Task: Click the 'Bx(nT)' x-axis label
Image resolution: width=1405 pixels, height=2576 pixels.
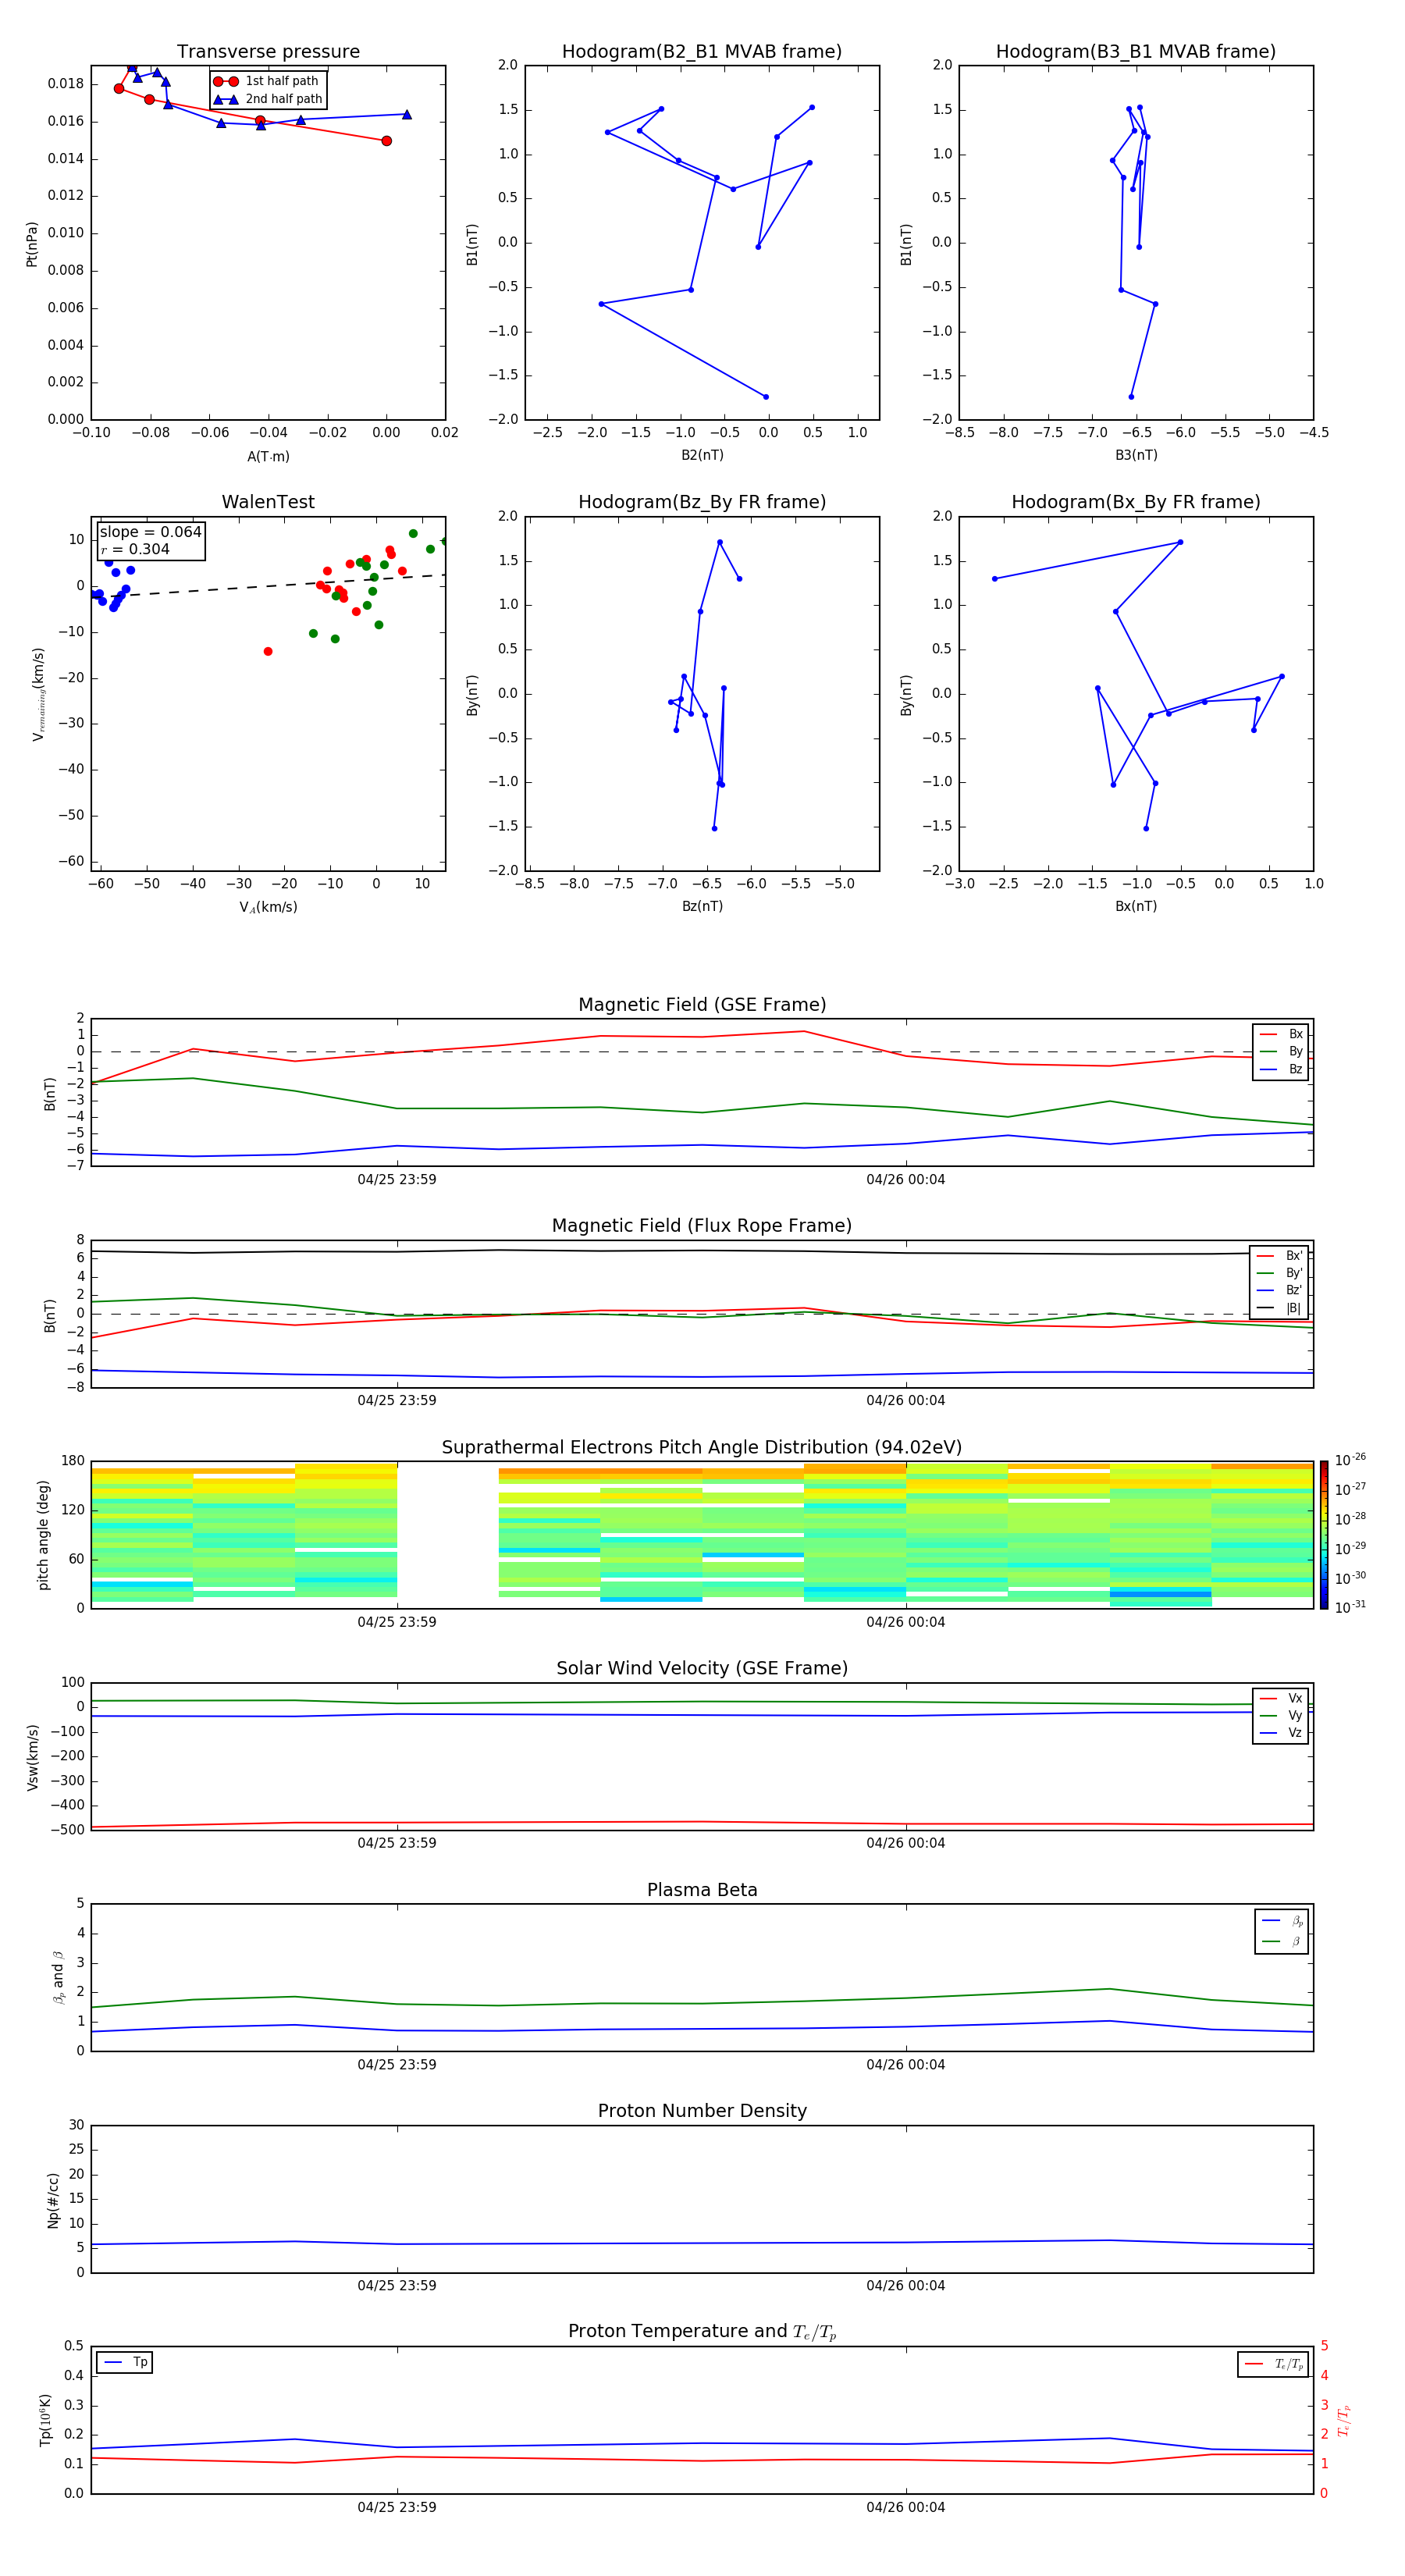Action: 1136,906
